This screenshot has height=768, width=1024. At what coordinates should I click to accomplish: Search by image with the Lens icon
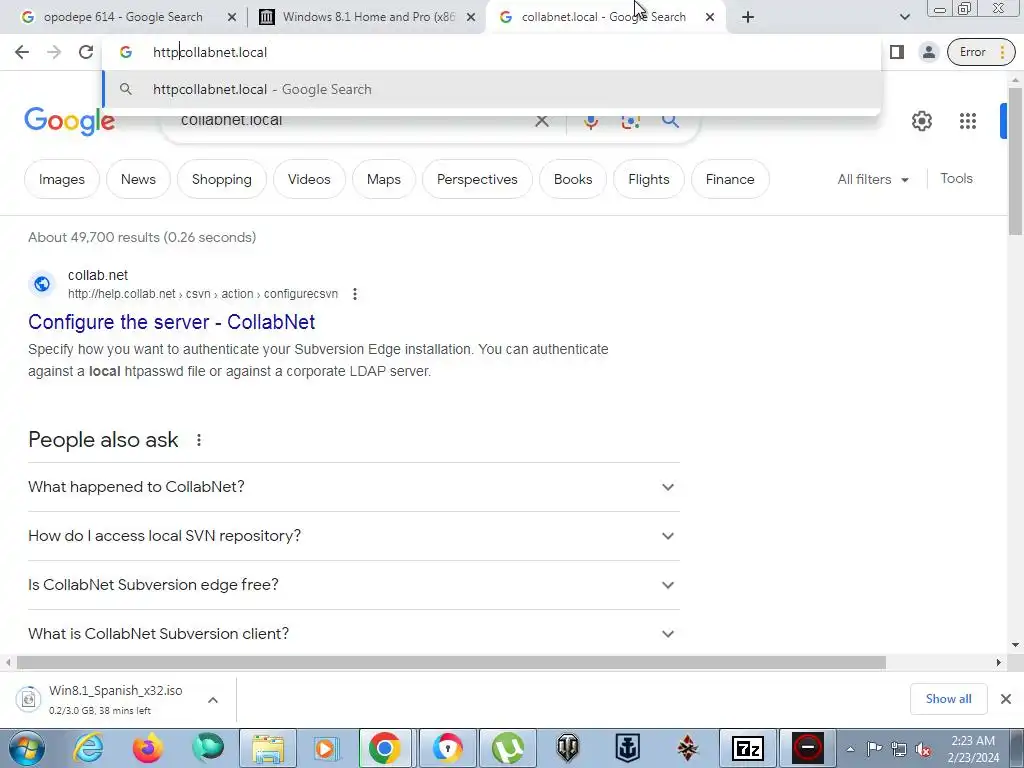(630, 121)
